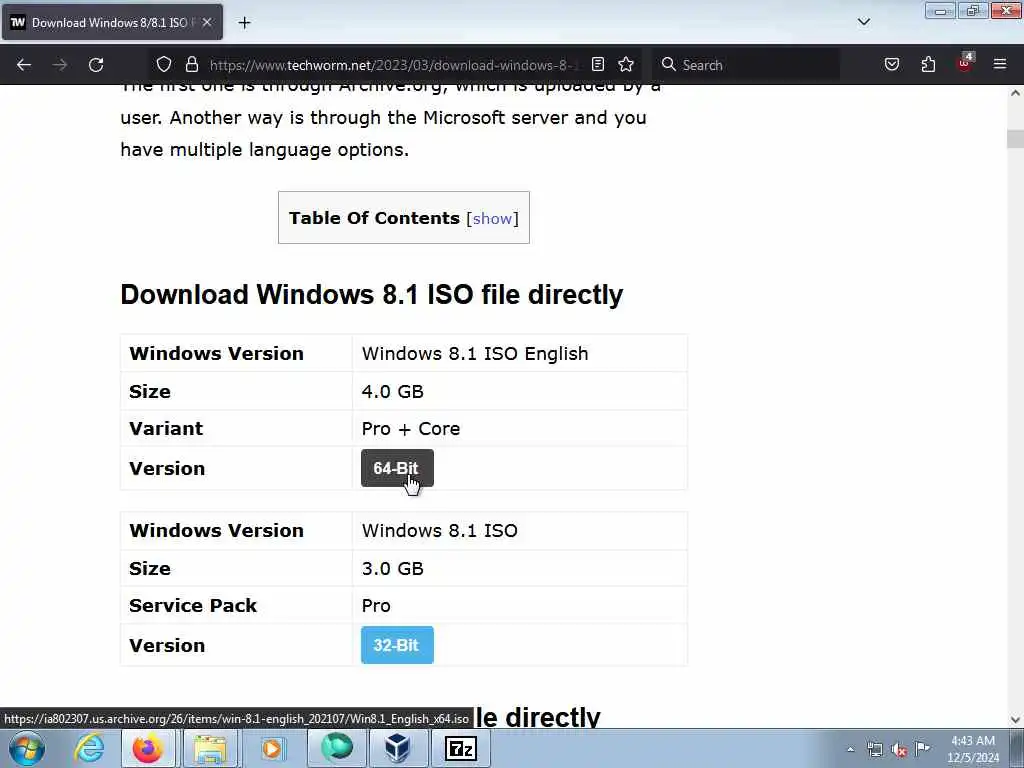Show hidden system tray icons
Screen dimensions: 1024x768
(850, 749)
